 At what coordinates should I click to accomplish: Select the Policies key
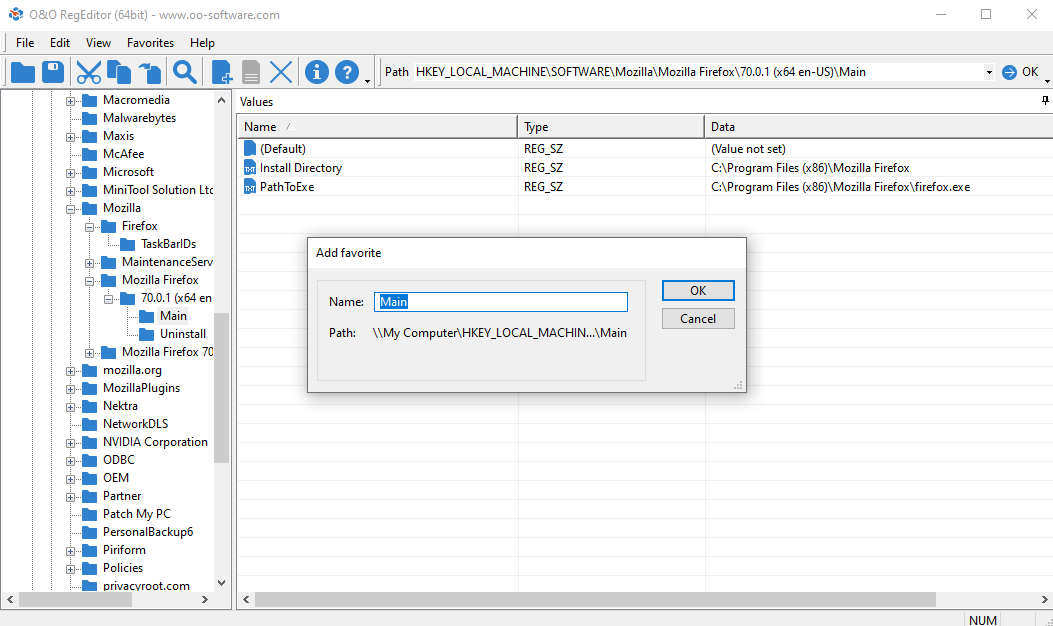click(x=122, y=568)
